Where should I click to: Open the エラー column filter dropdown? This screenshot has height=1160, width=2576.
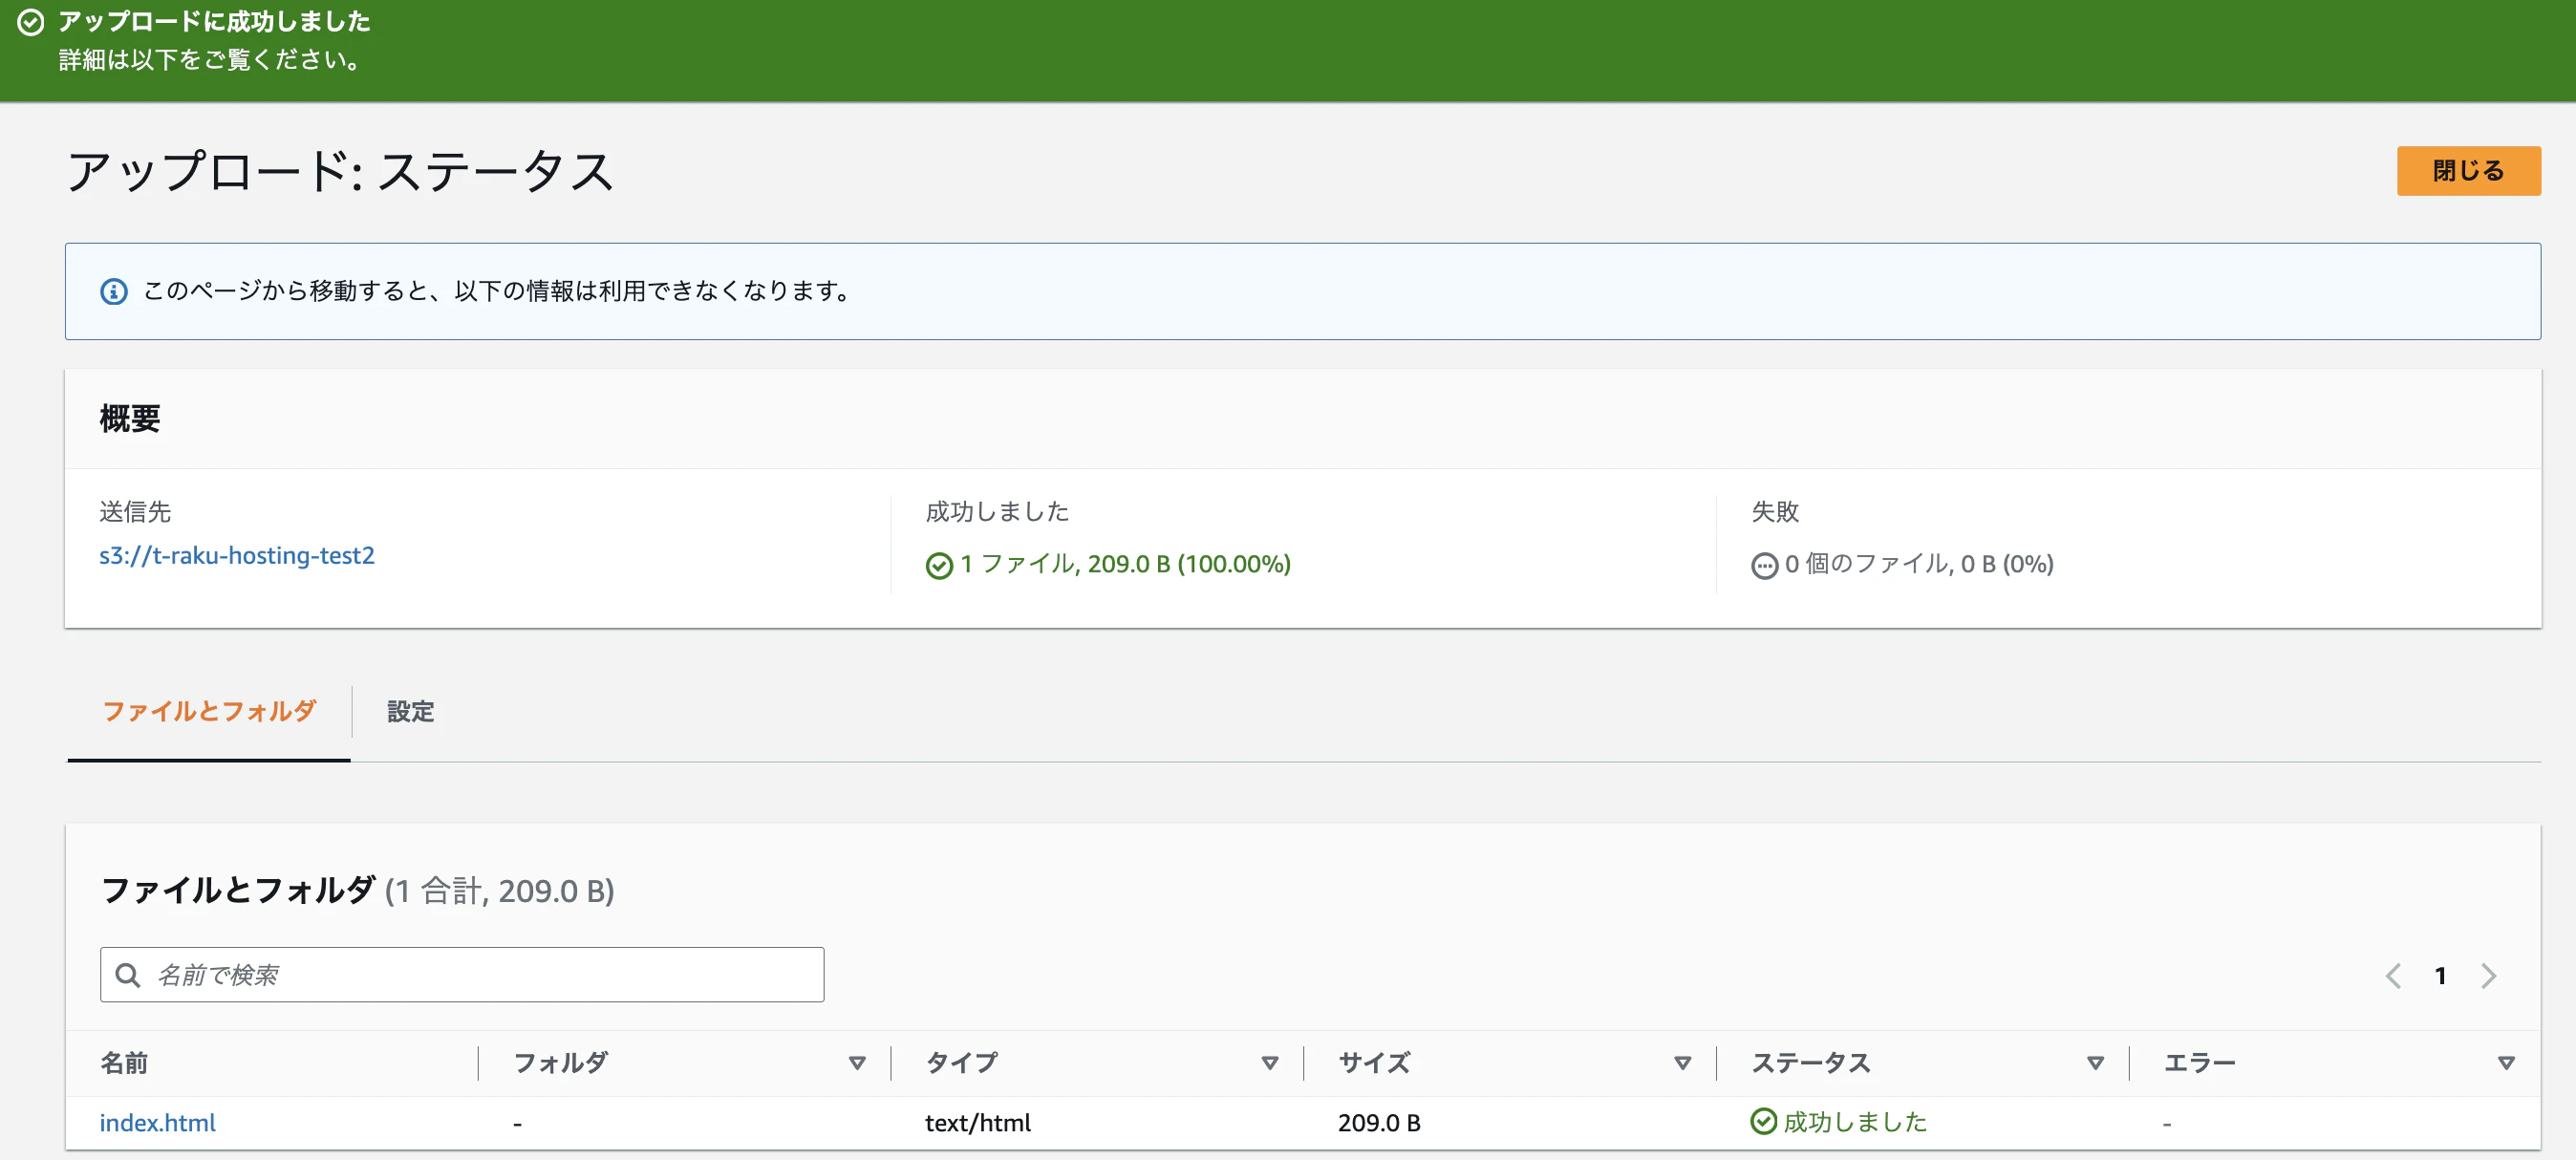coord(2505,1063)
